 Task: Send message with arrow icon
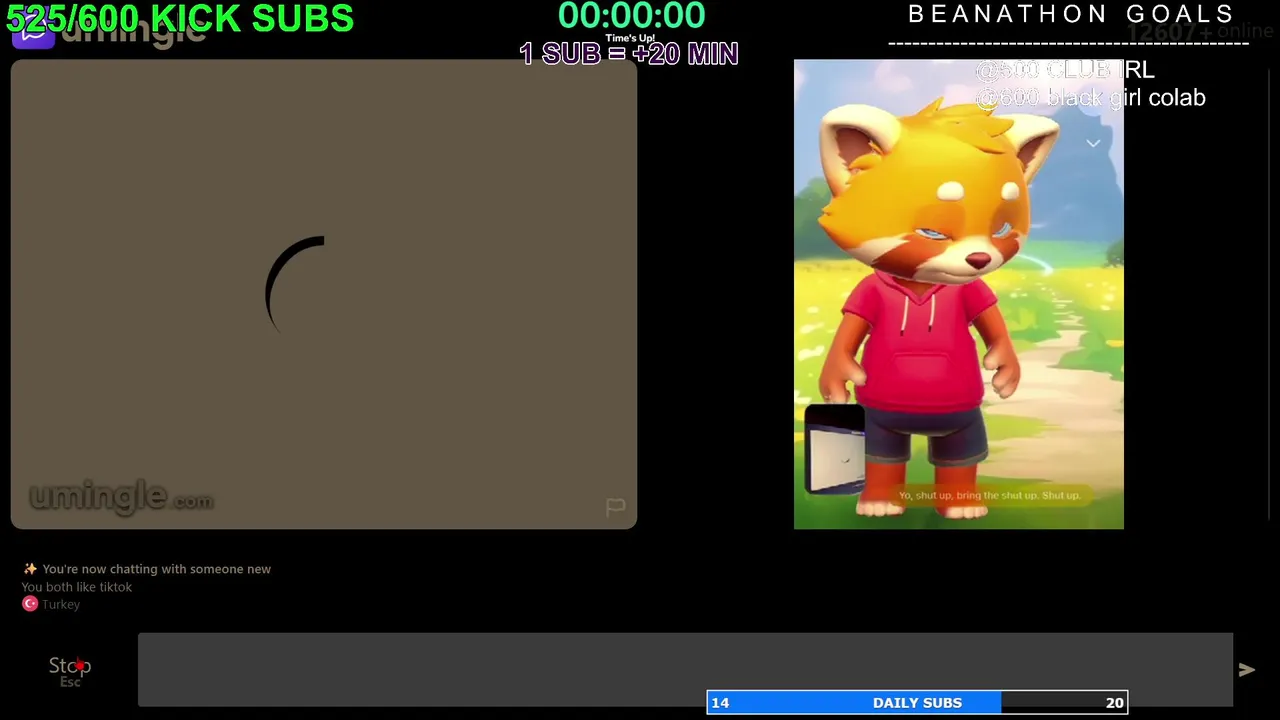pos(1247,670)
